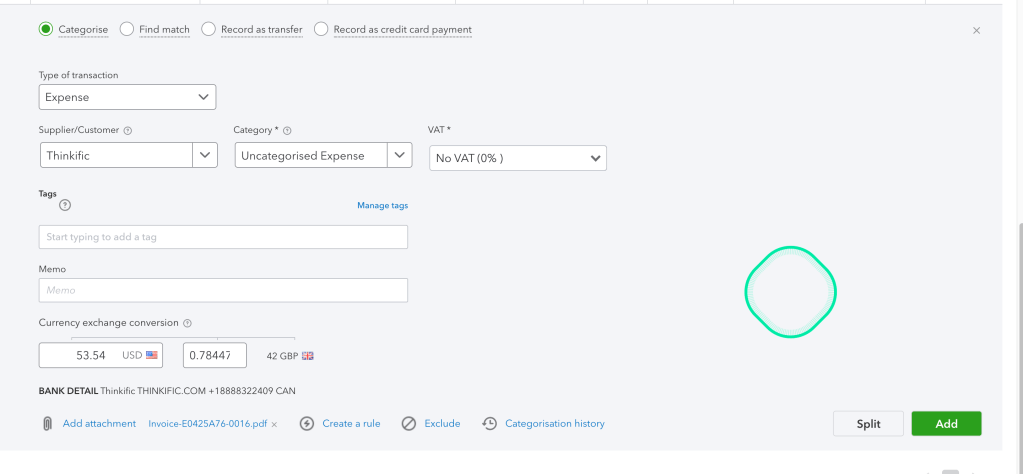Click the Thinkific supplier field
This screenshot has height=474, width=1023.
click(116, 155)
